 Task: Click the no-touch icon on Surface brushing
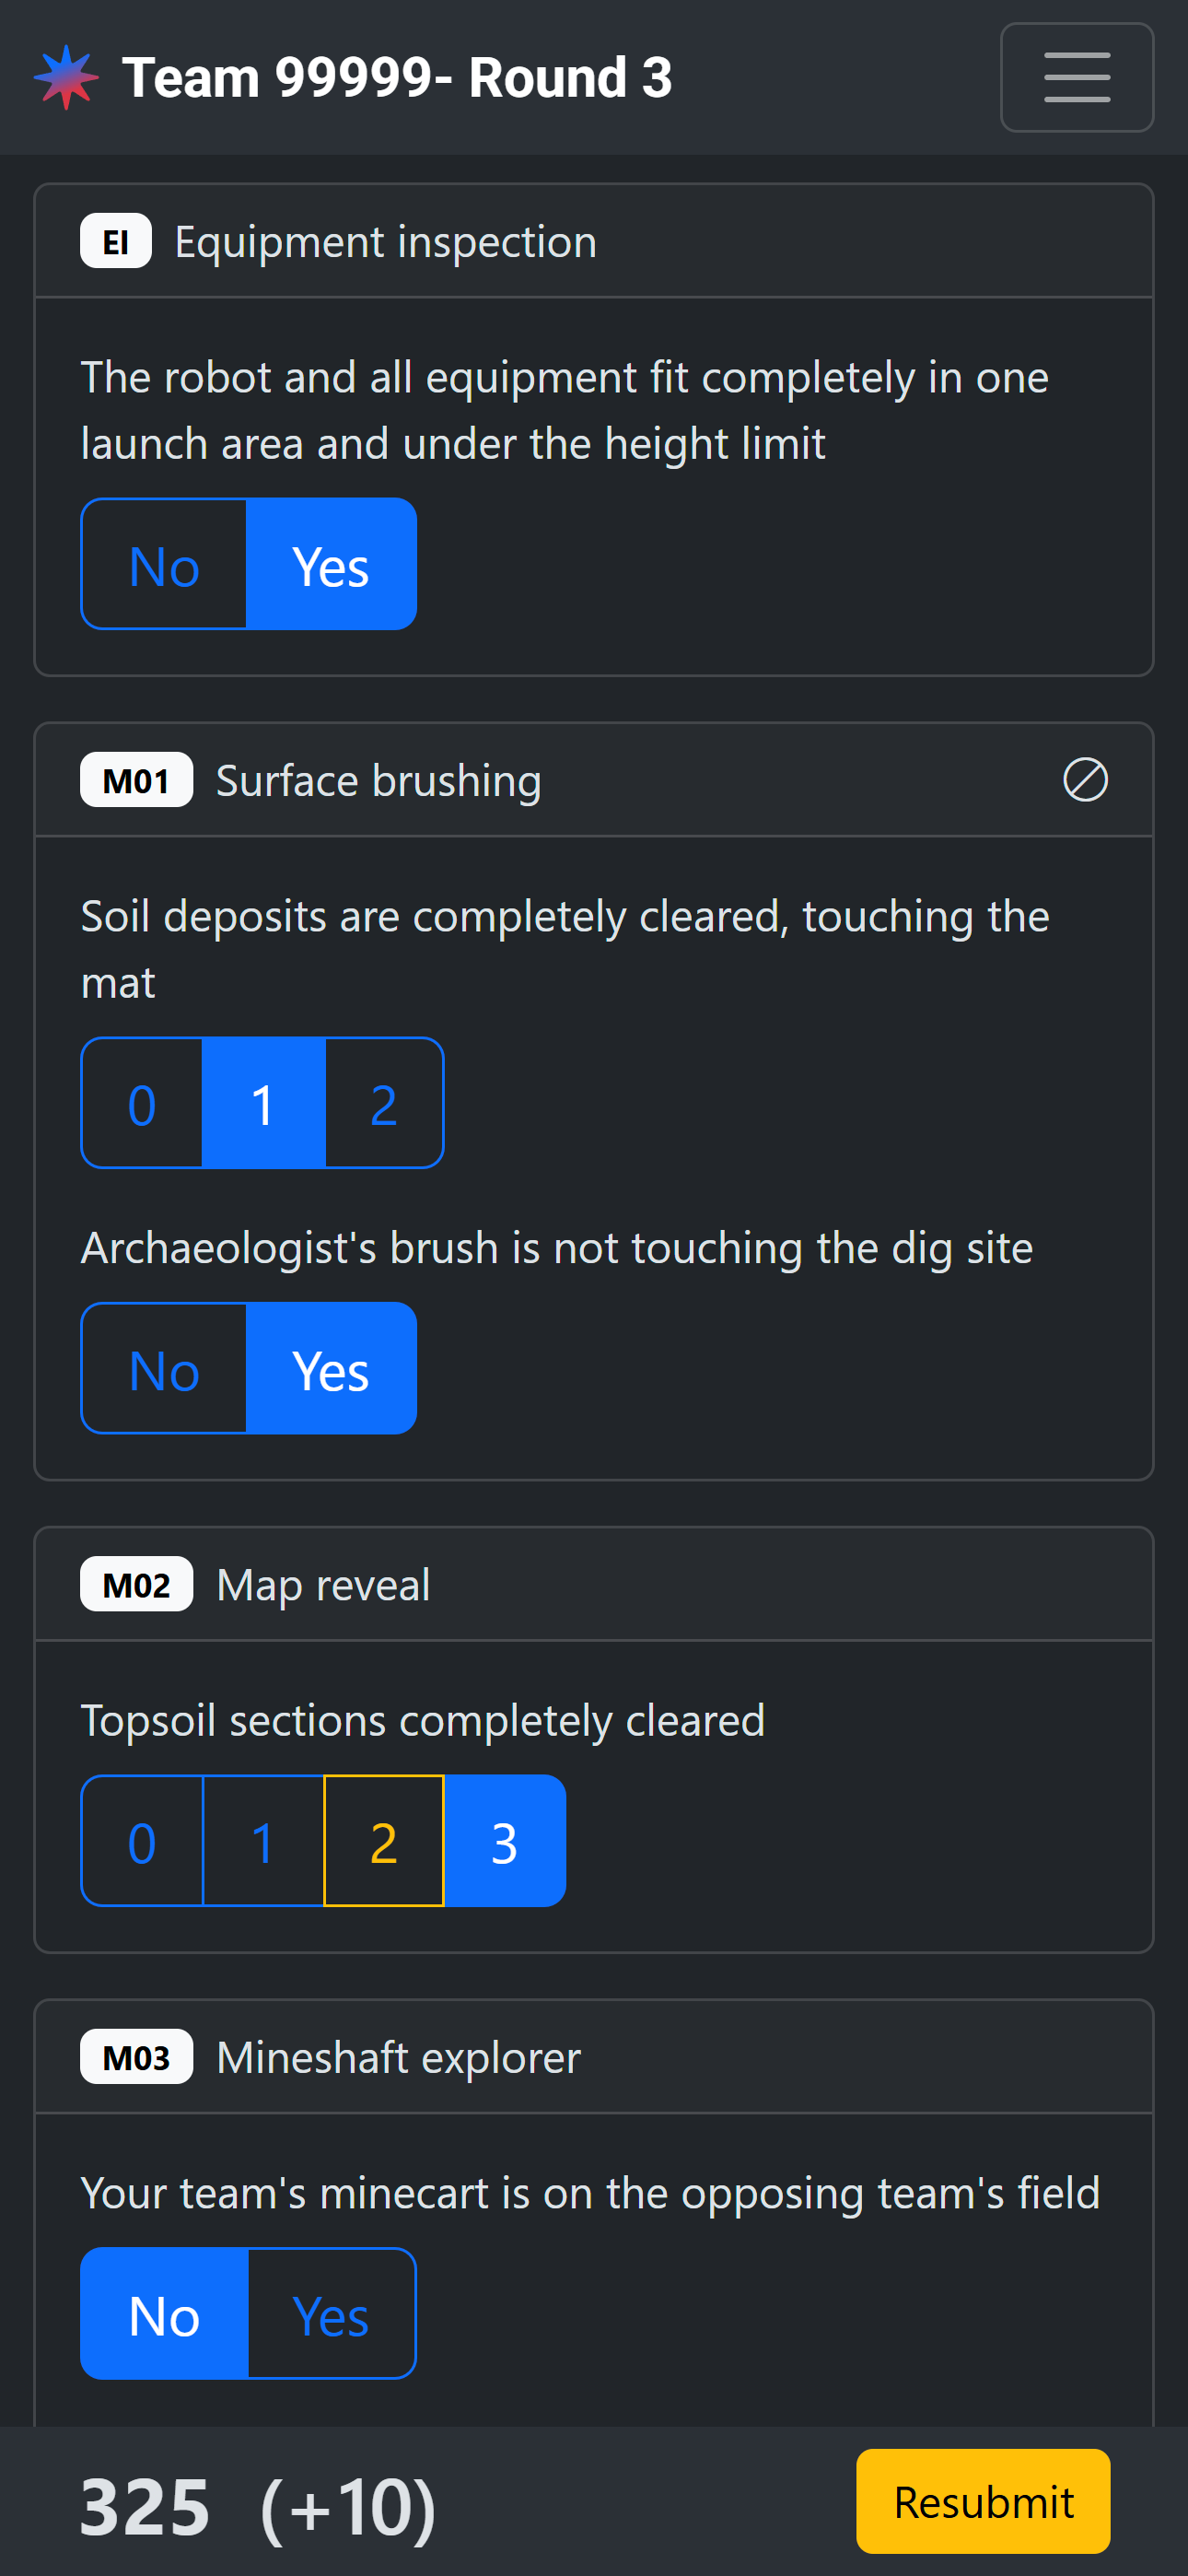click(x=1084, y=780)
